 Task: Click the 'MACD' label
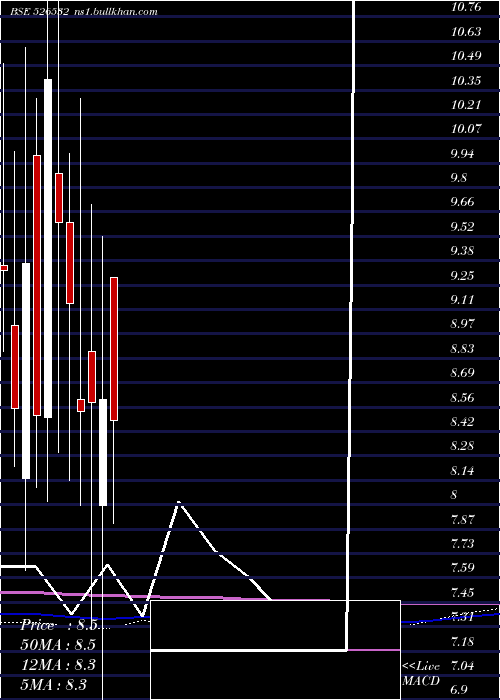coord(421,681)
